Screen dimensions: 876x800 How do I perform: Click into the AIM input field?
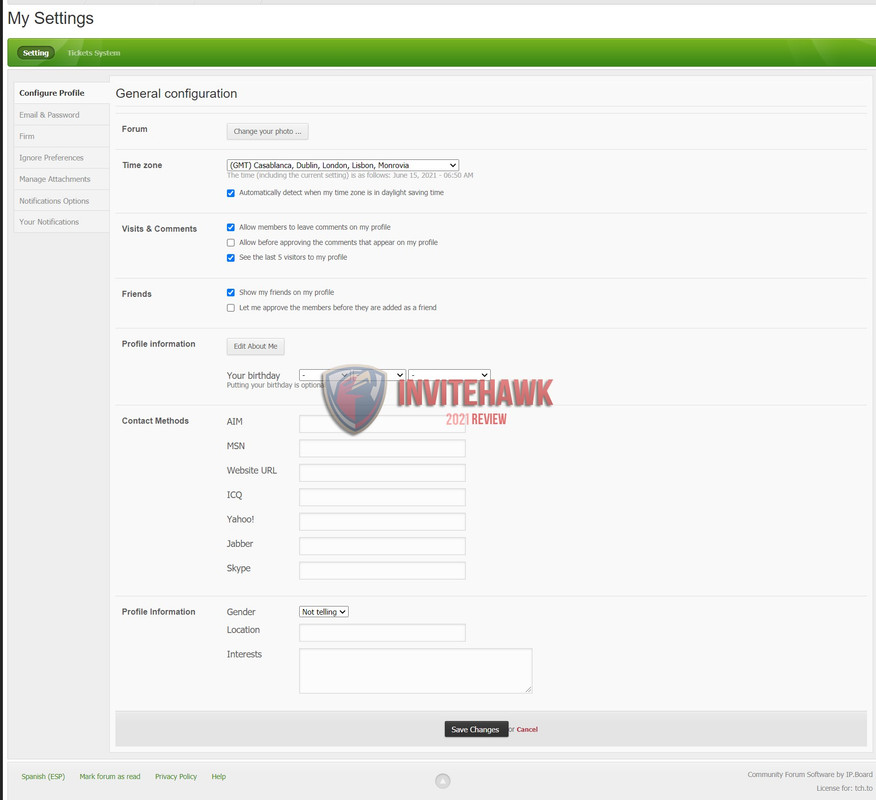(382, 423)
